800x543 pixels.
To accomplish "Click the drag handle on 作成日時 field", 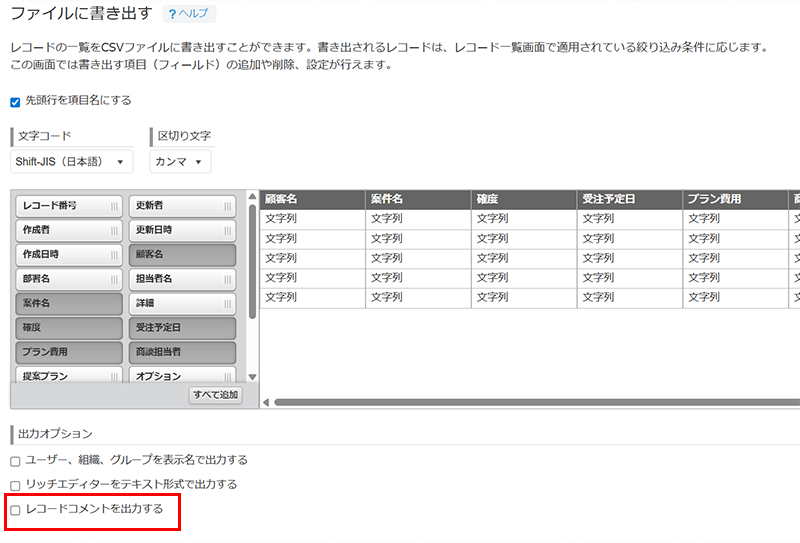I will 114,254.
